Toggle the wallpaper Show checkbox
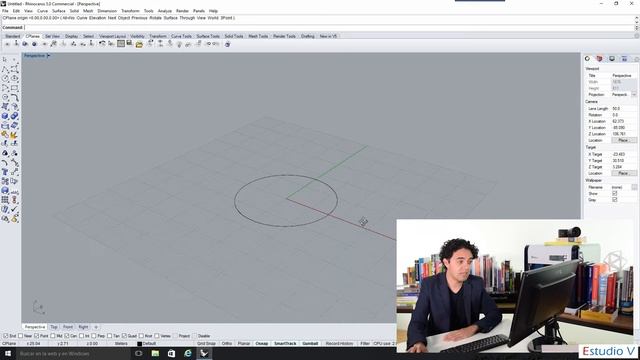The width and height of the screenshot is (640, 360). [614, 193]
